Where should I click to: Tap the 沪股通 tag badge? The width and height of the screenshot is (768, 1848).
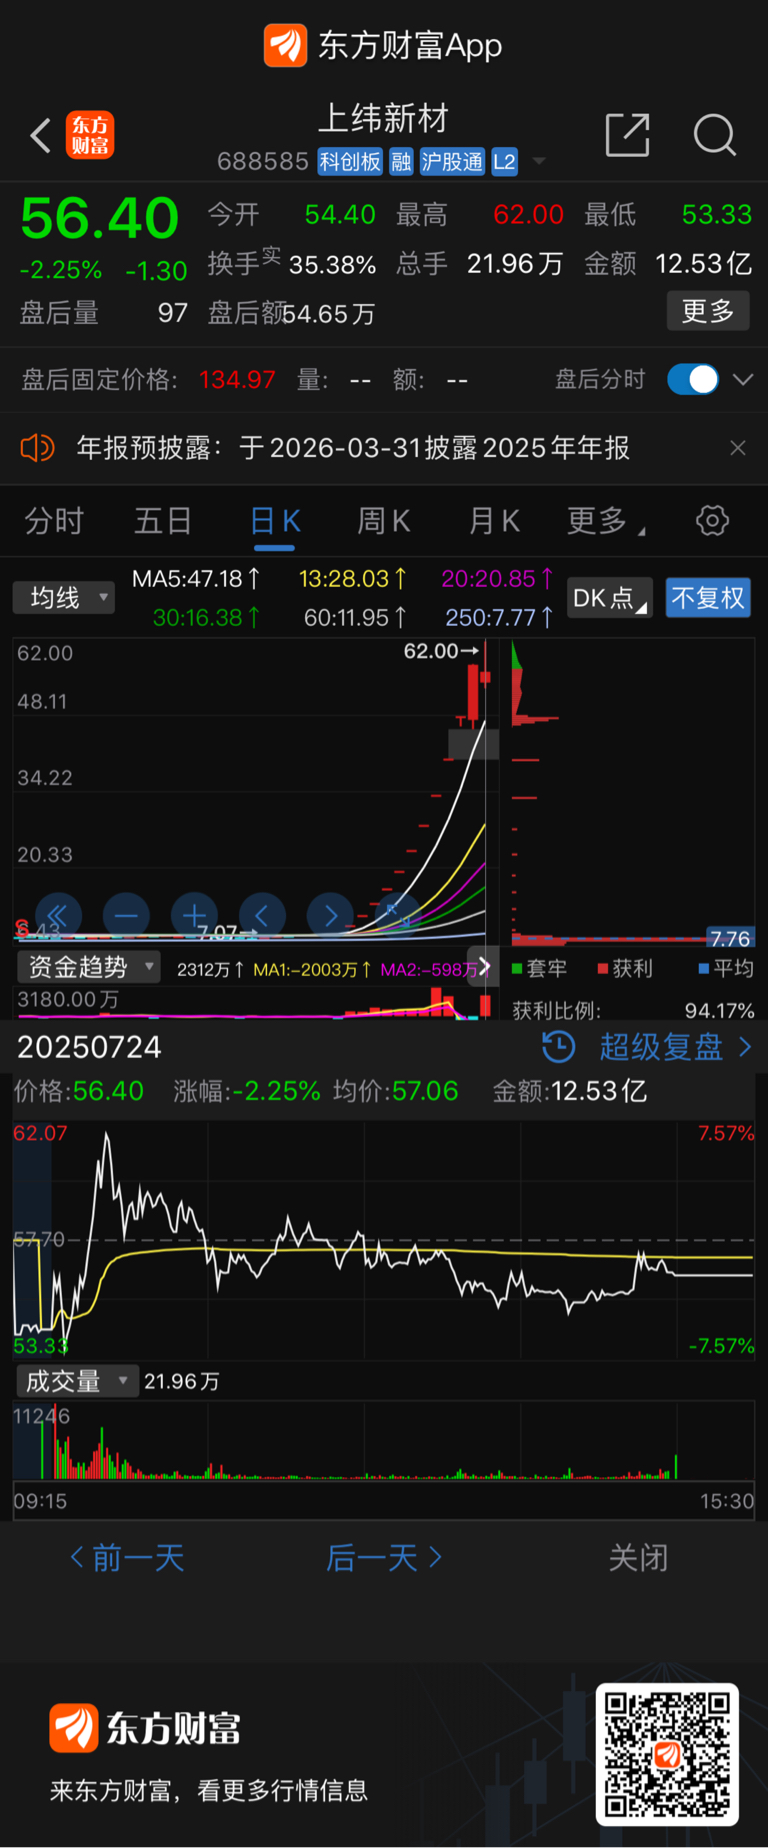(452, 162)
